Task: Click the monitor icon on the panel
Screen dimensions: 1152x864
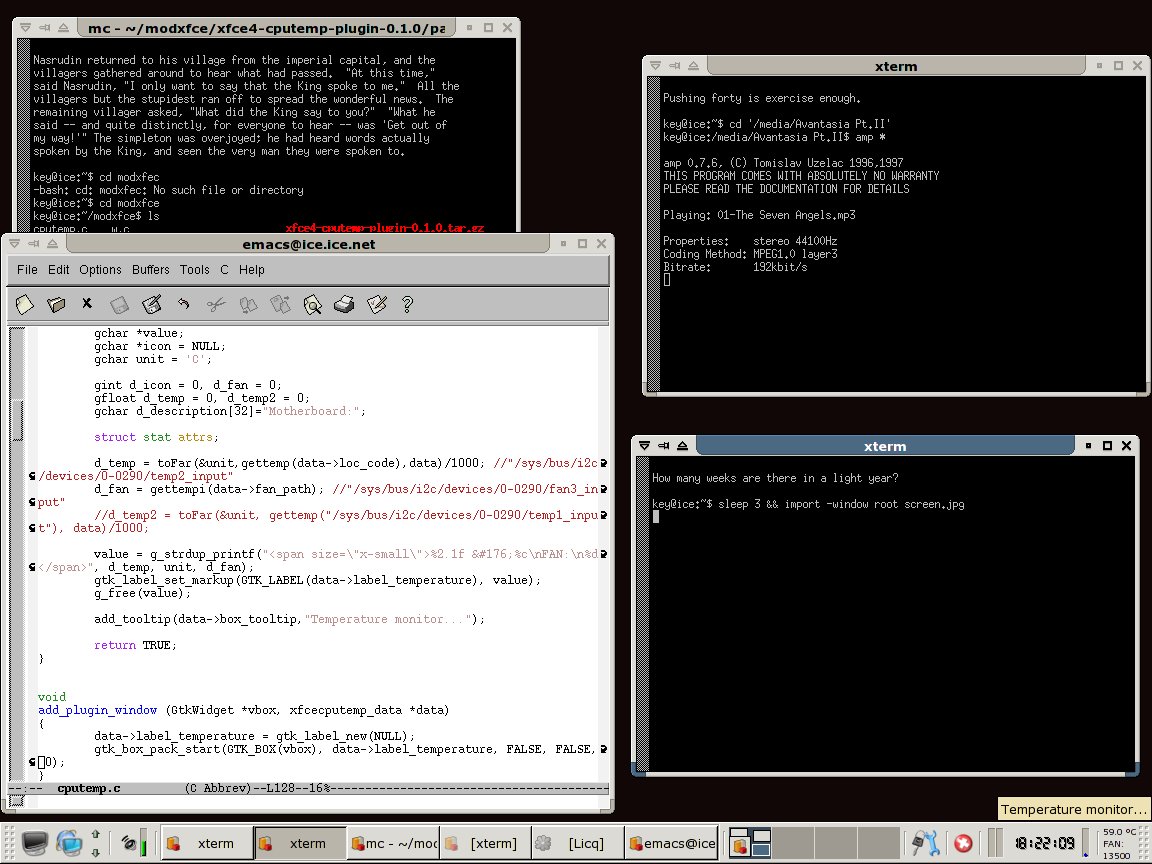Action: click(34, 843)
